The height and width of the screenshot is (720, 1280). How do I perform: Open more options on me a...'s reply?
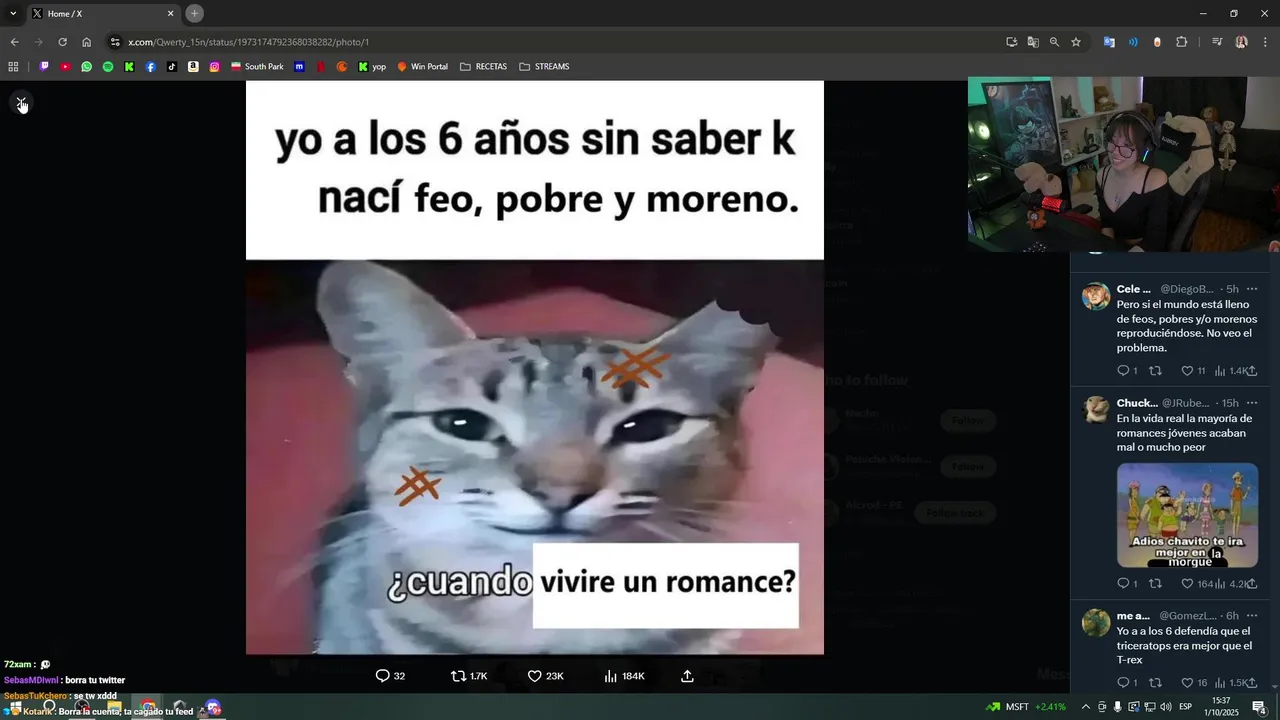tap(1252, 616)
